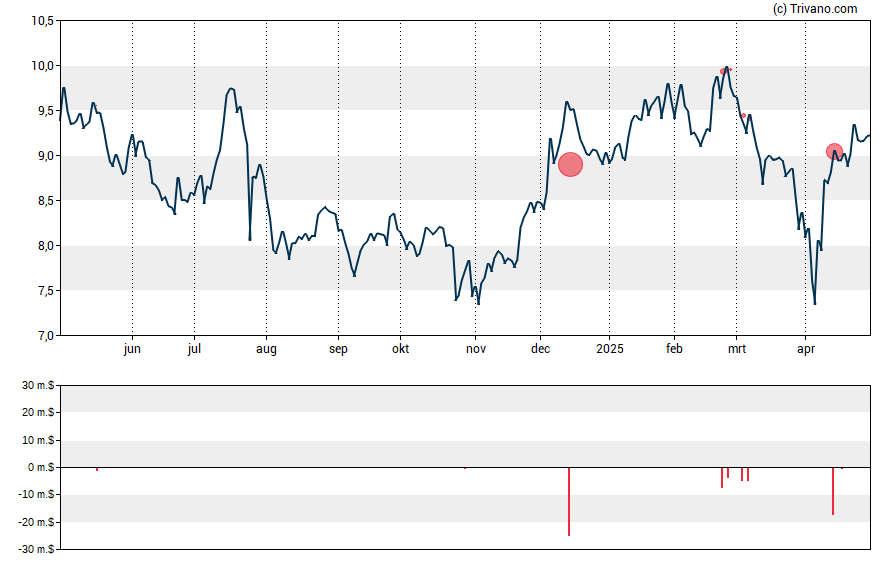Click the 'feb' month label
The width and height of the screenshot is (888, 565).
tap(674, 349)
